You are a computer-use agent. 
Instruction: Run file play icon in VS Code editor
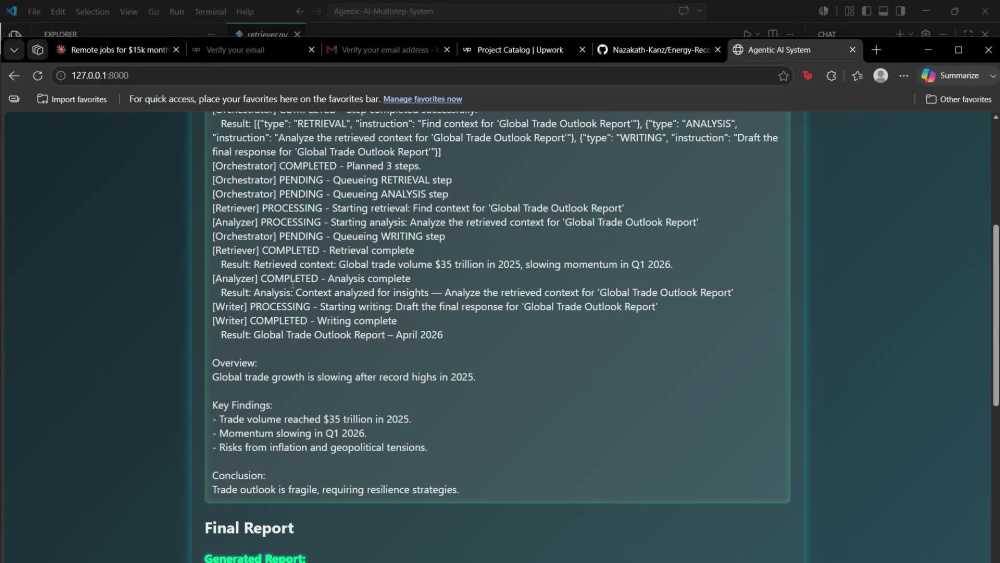[747, 34]
